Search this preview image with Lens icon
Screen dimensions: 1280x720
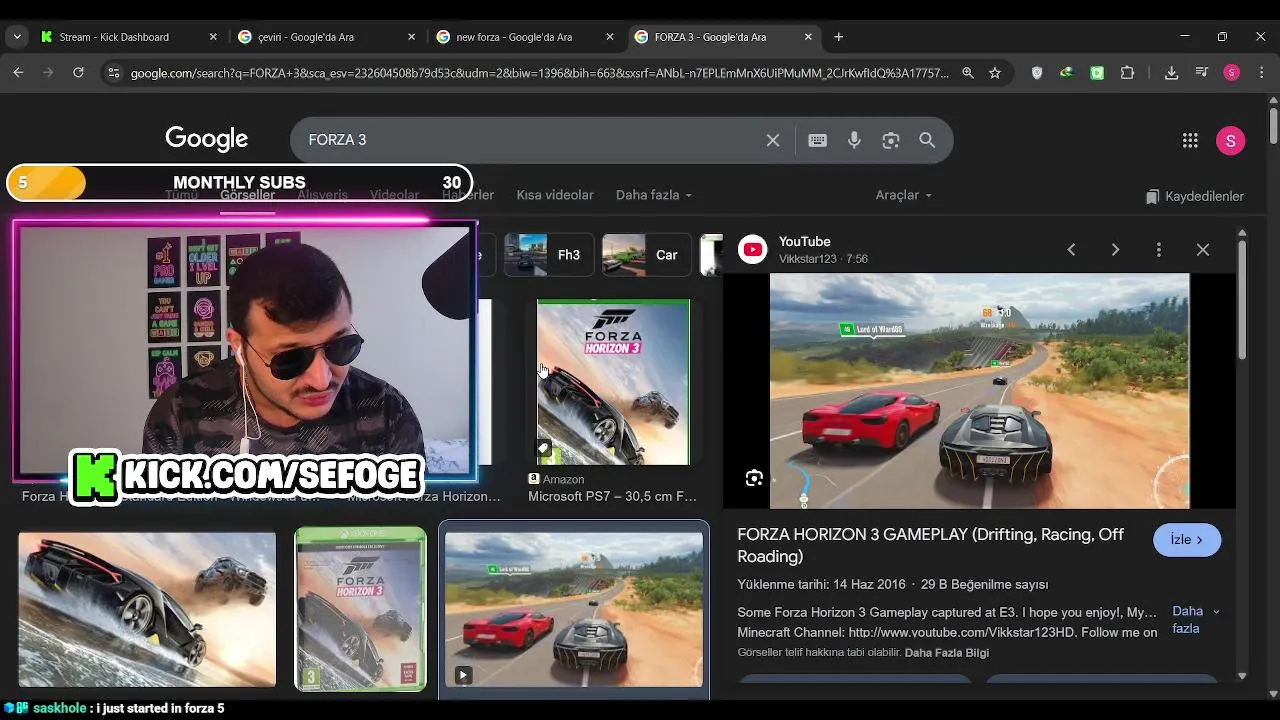pos(754,478)
